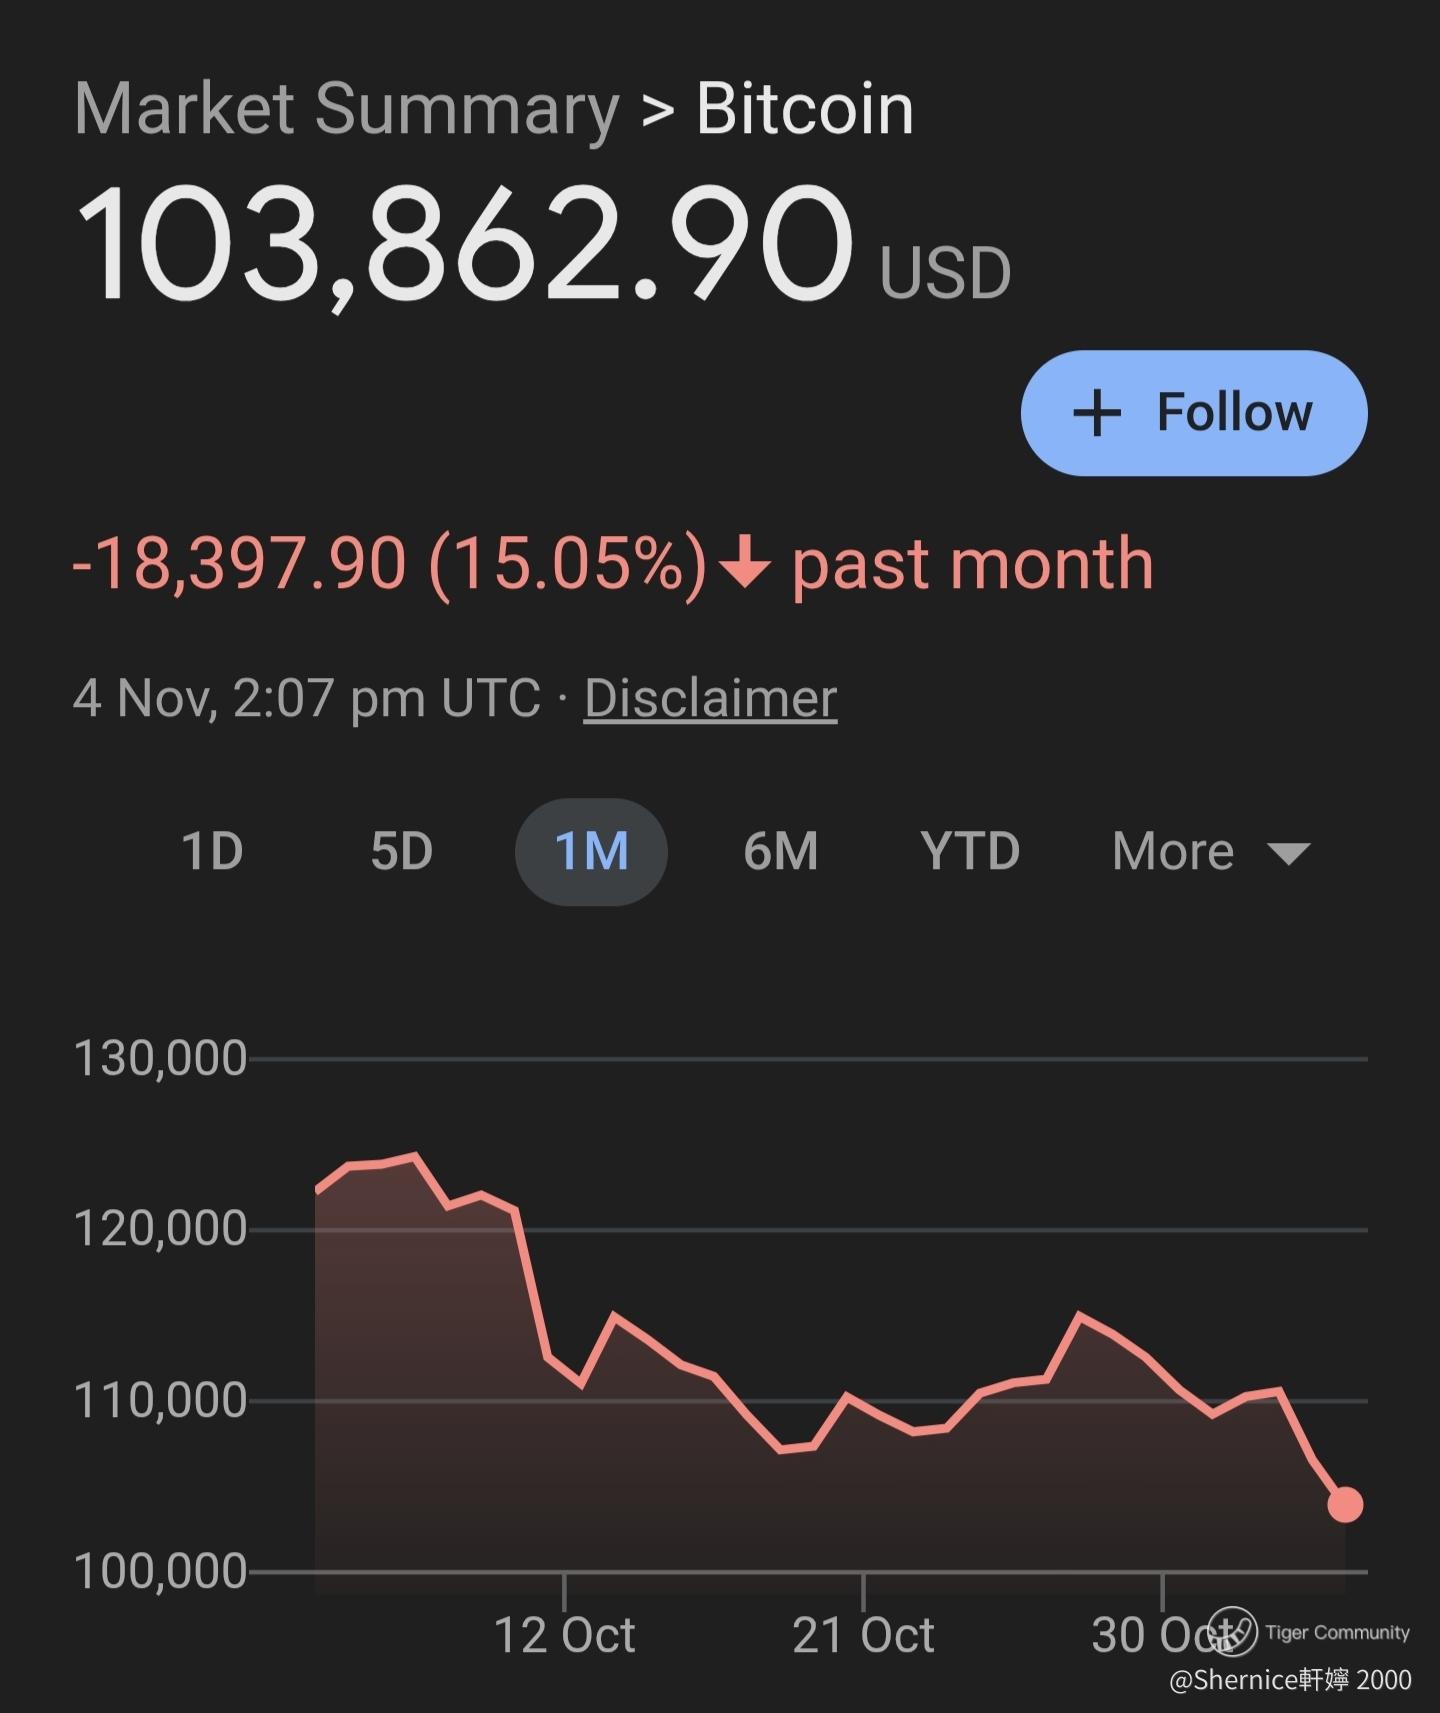This screenshot has width=1440, height=1713.
Task: Click the 12 Oct date marker
Action: (565, 1634)
